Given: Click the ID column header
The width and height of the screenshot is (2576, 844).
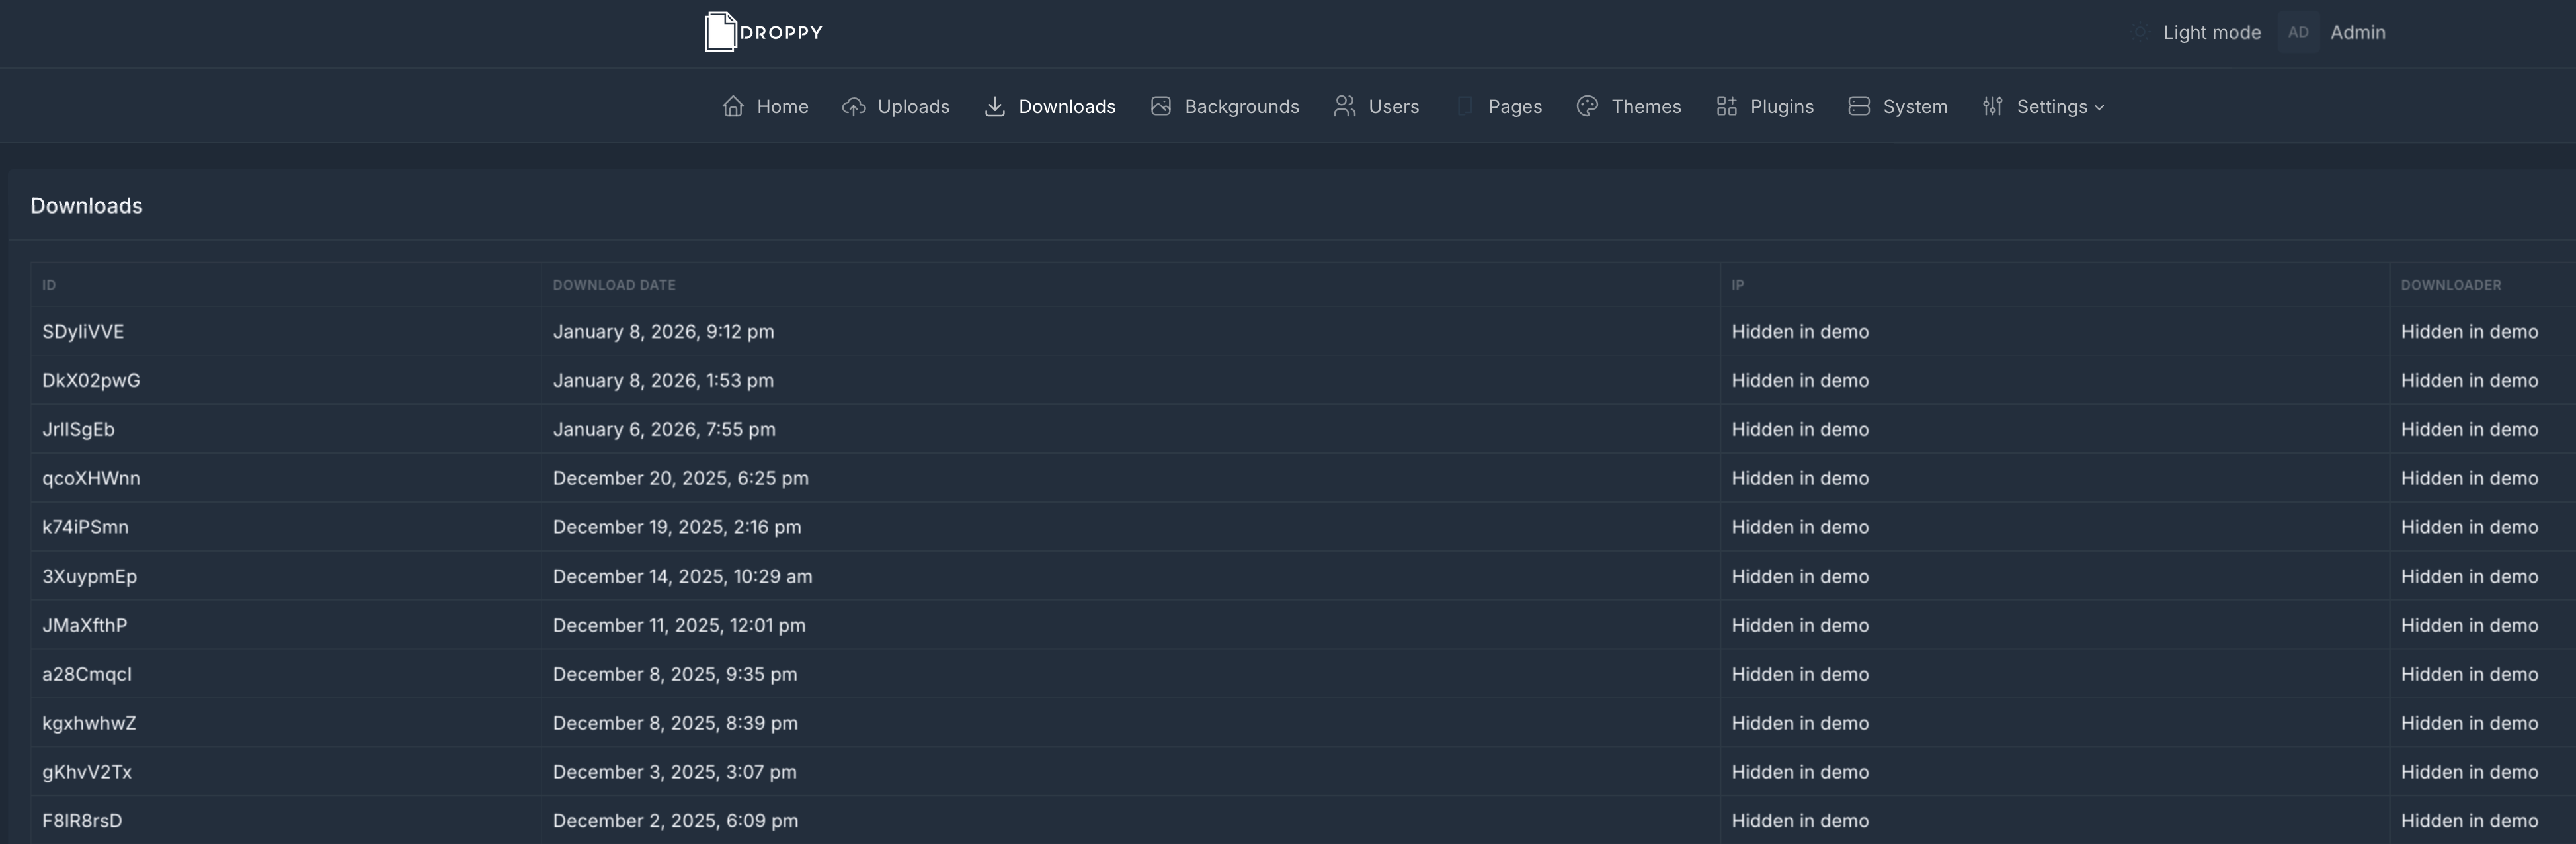Looking at the screenshot, I should click(x=49, y=285).
